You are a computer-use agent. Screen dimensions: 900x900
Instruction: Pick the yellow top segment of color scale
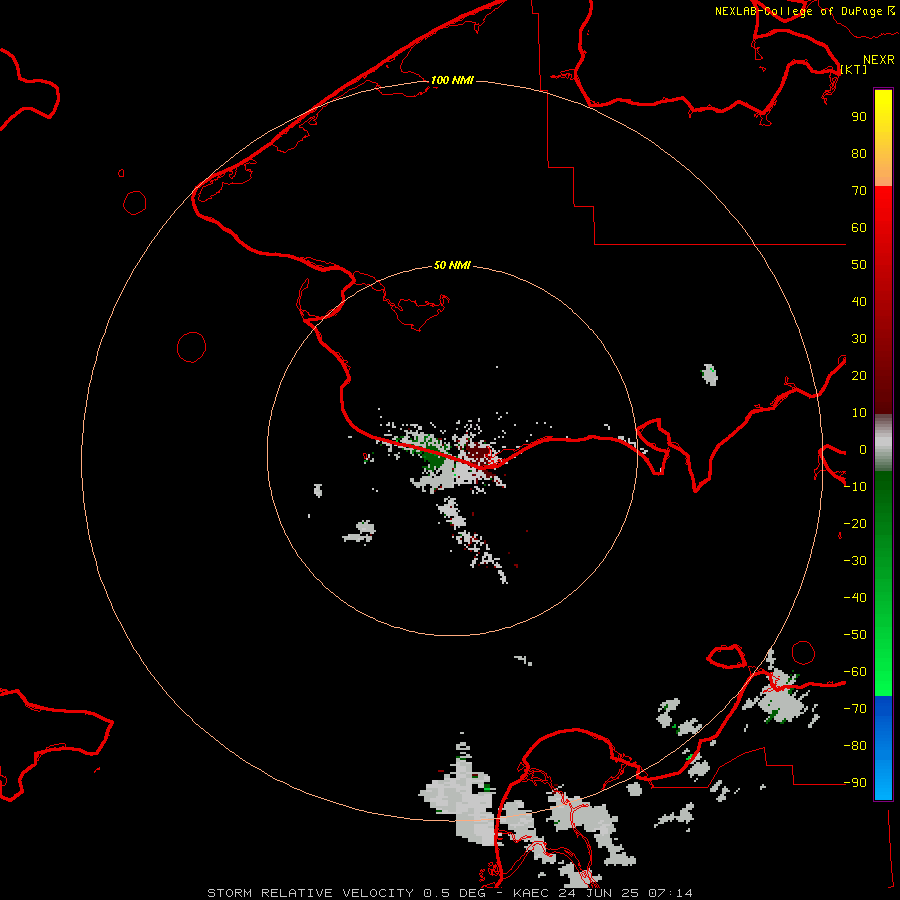(883, 138)
